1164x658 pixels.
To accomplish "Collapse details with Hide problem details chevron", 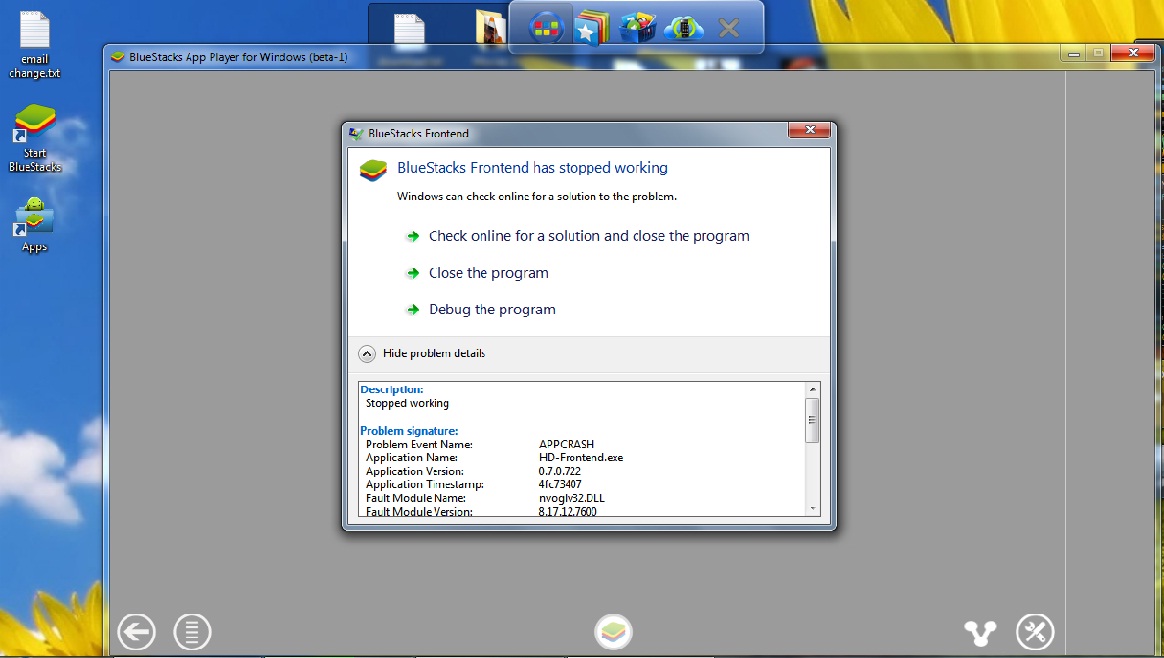I will (367, 353).
